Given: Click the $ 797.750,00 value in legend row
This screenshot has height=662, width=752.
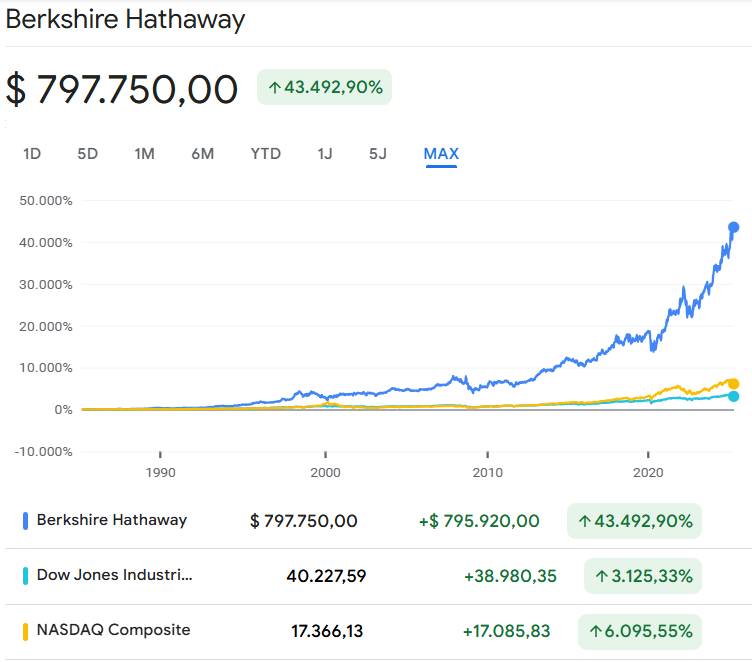Looking at the screenshot, I should click(304, 521).
